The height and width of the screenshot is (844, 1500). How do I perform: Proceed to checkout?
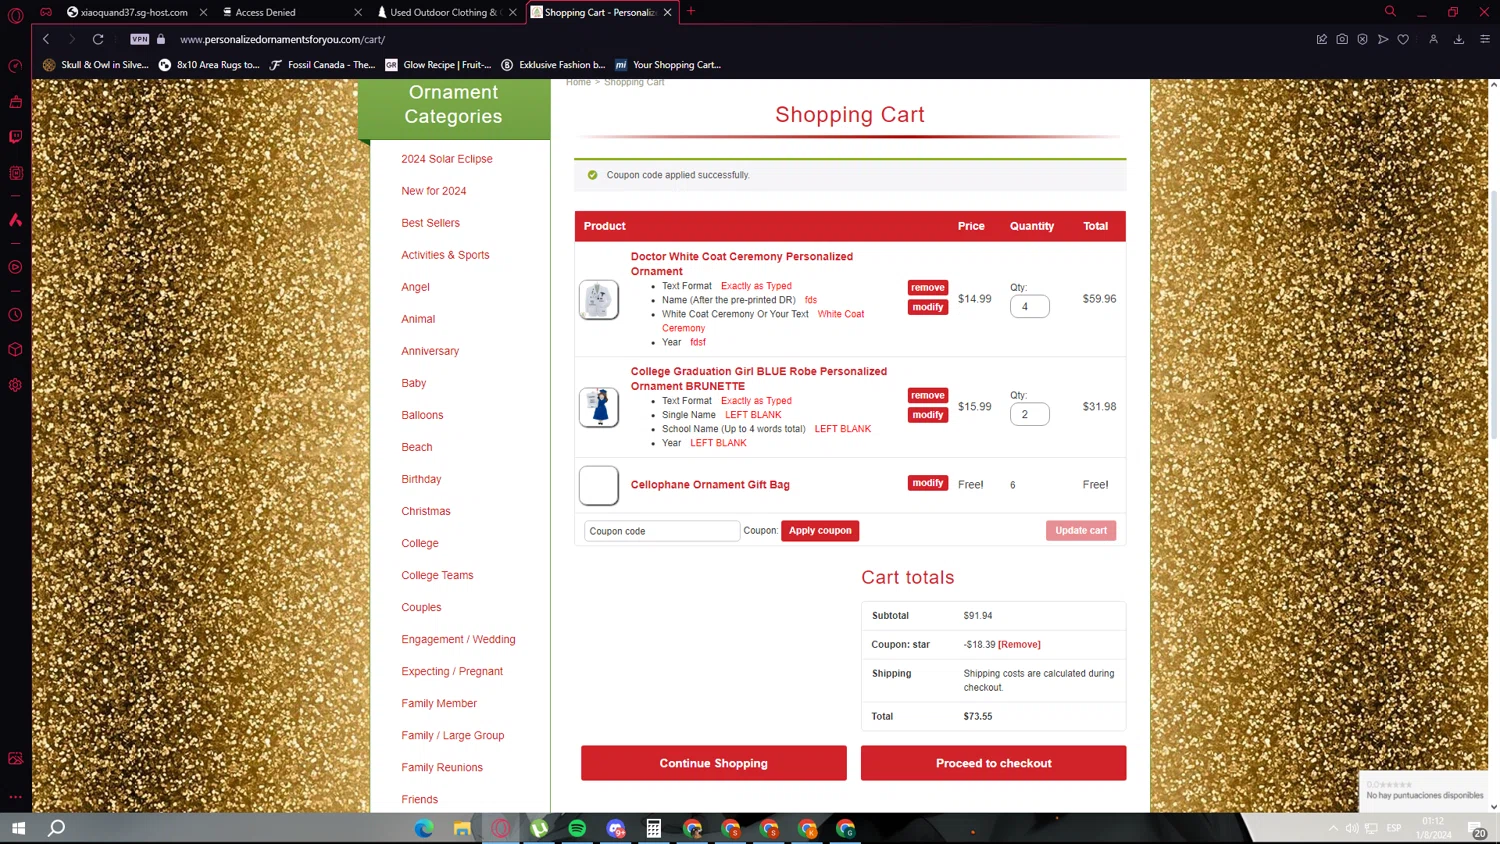993,763
